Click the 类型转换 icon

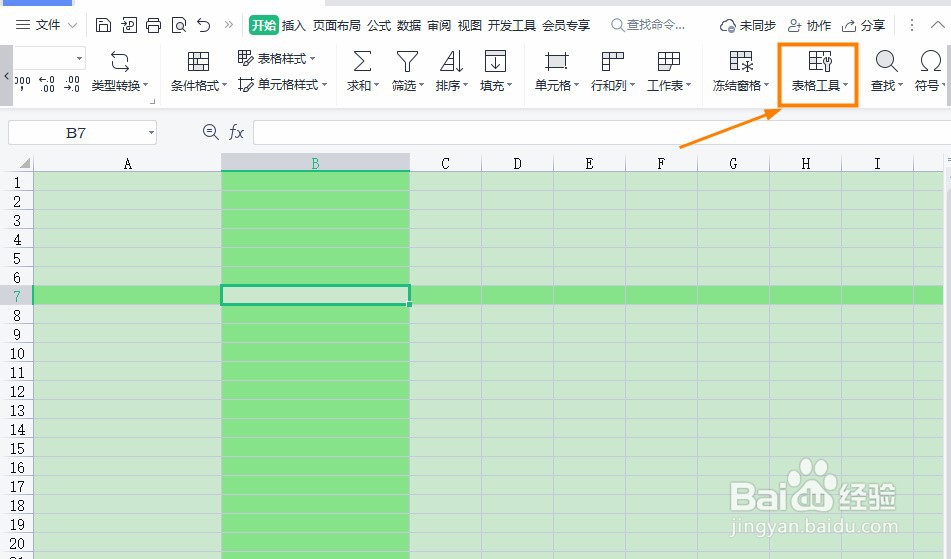pos(120,62)
